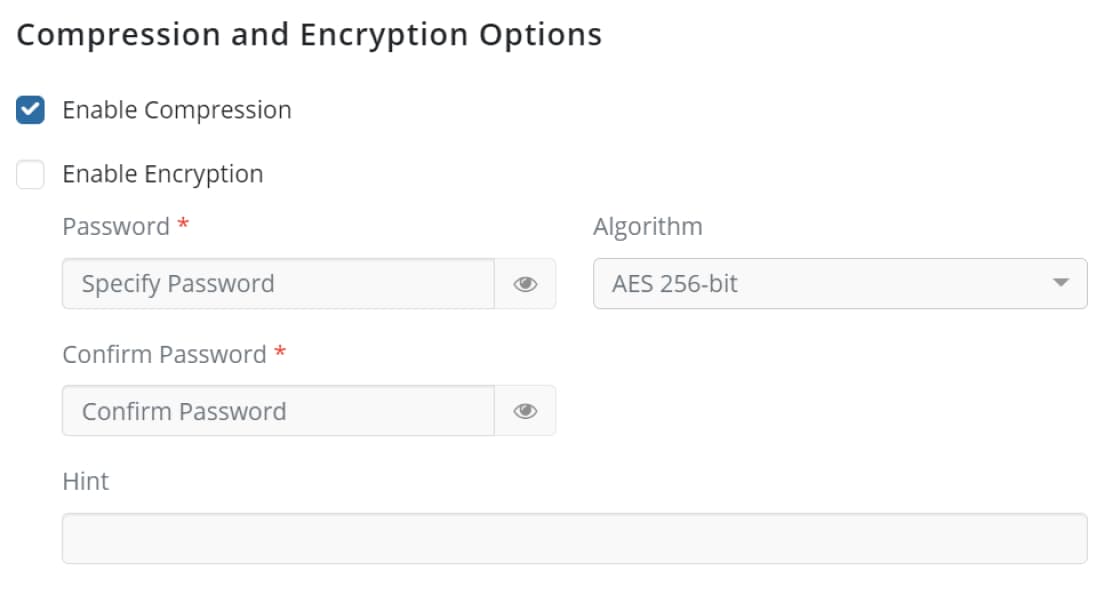Uncheck the Enable Compression checkbox
Screen dimensions: 1112x590
tap(31, 110)
